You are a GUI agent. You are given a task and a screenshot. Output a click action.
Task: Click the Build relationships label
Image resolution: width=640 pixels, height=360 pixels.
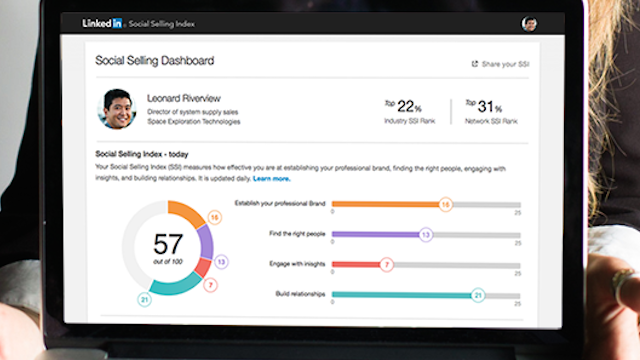point(300,294)
